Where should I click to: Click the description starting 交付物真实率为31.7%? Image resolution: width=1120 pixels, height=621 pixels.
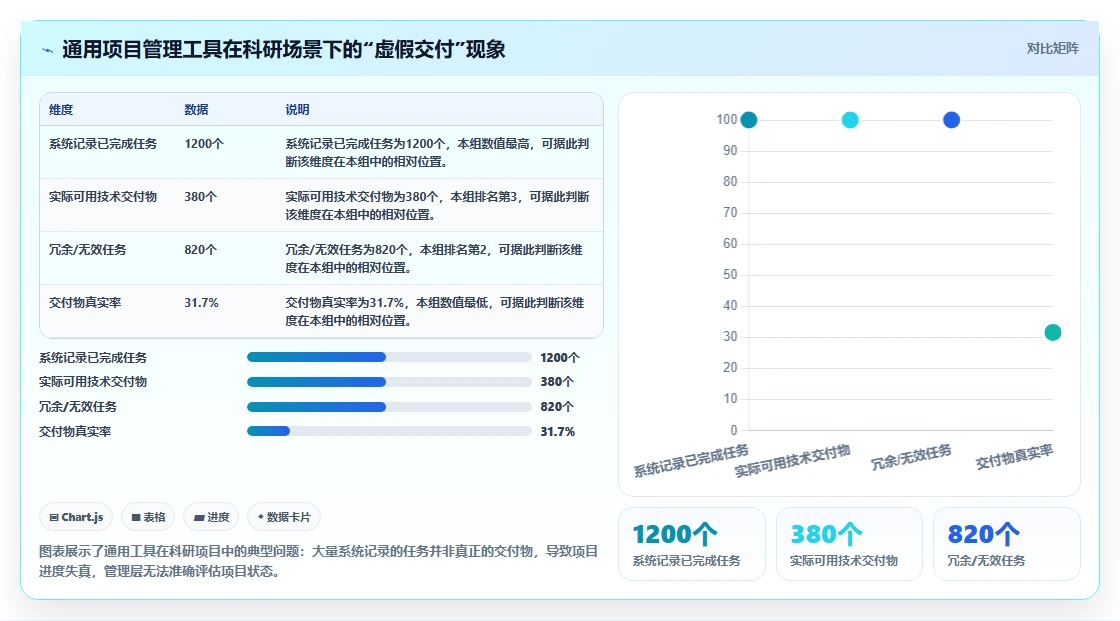point(435,312)
